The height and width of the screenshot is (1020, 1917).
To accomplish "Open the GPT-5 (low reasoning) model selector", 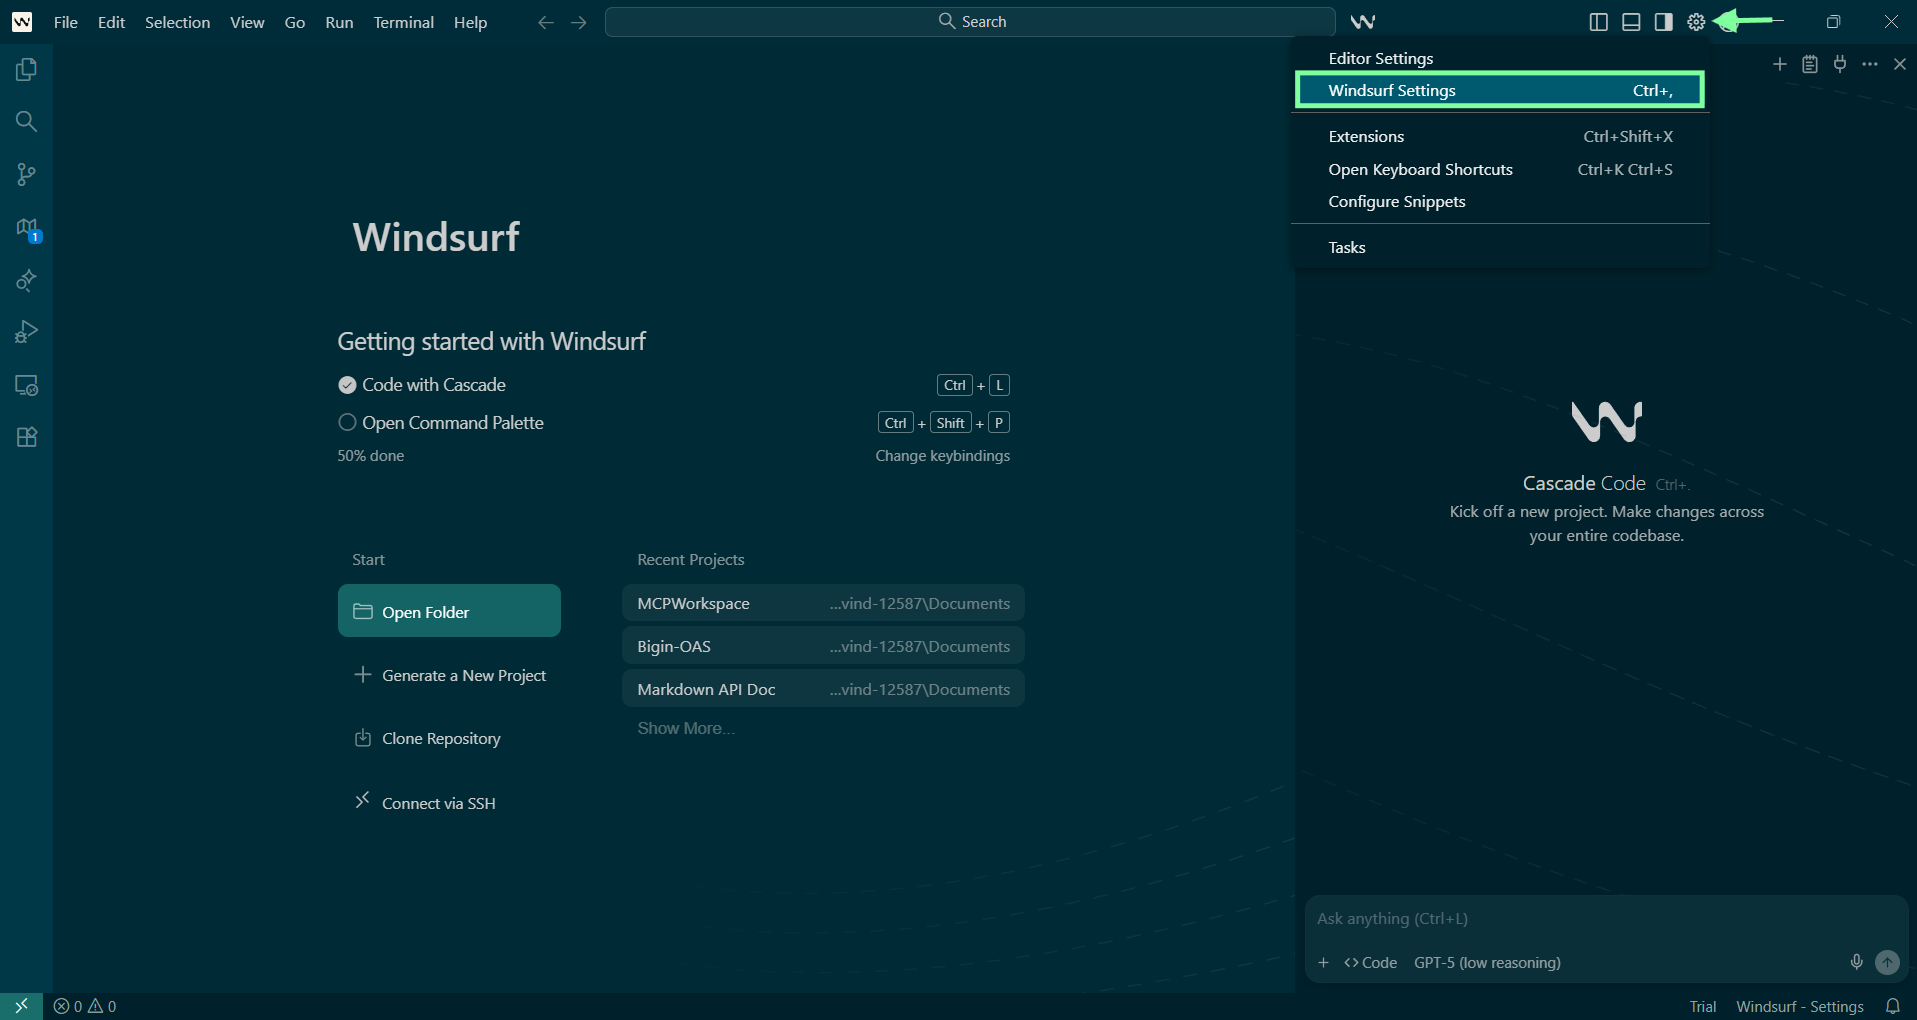I will (1487, 962).
